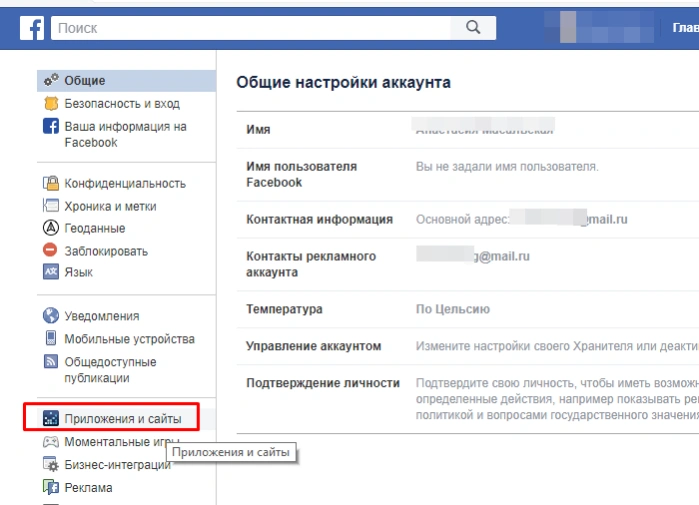
Task: Edit the Температура setting row
Action: 468,309
